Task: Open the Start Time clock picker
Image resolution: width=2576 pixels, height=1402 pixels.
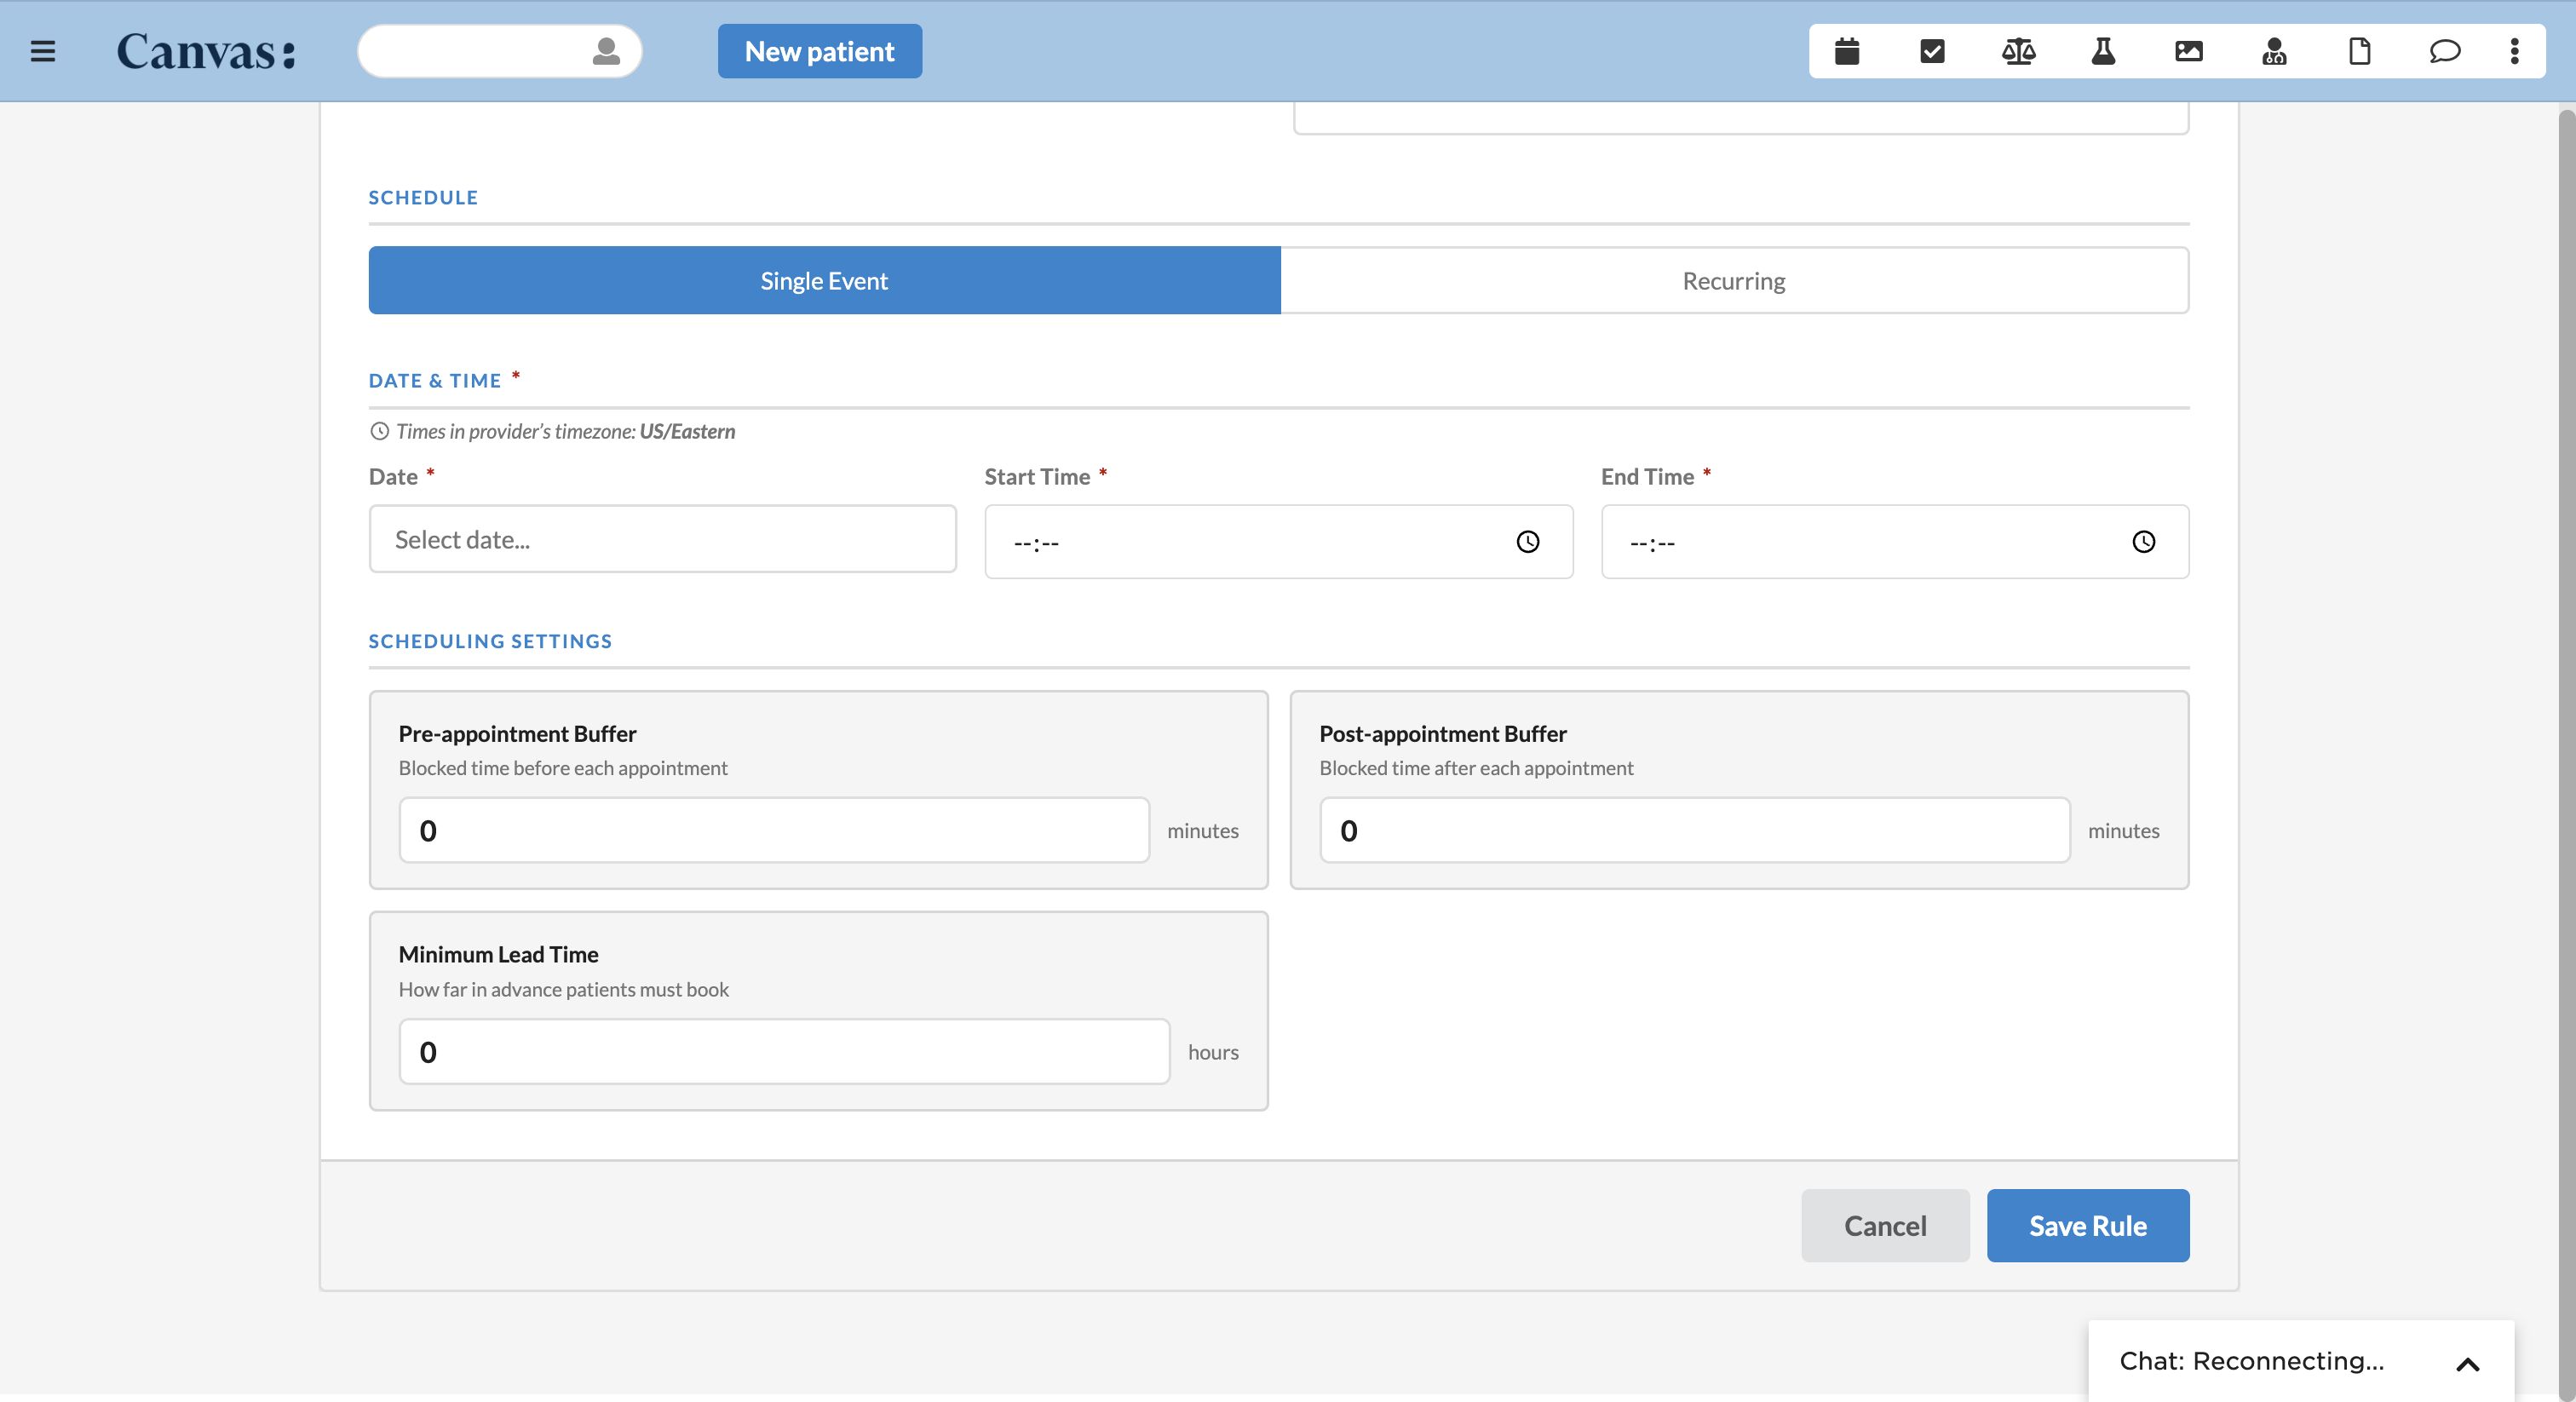Action: tap(1527, 542)
